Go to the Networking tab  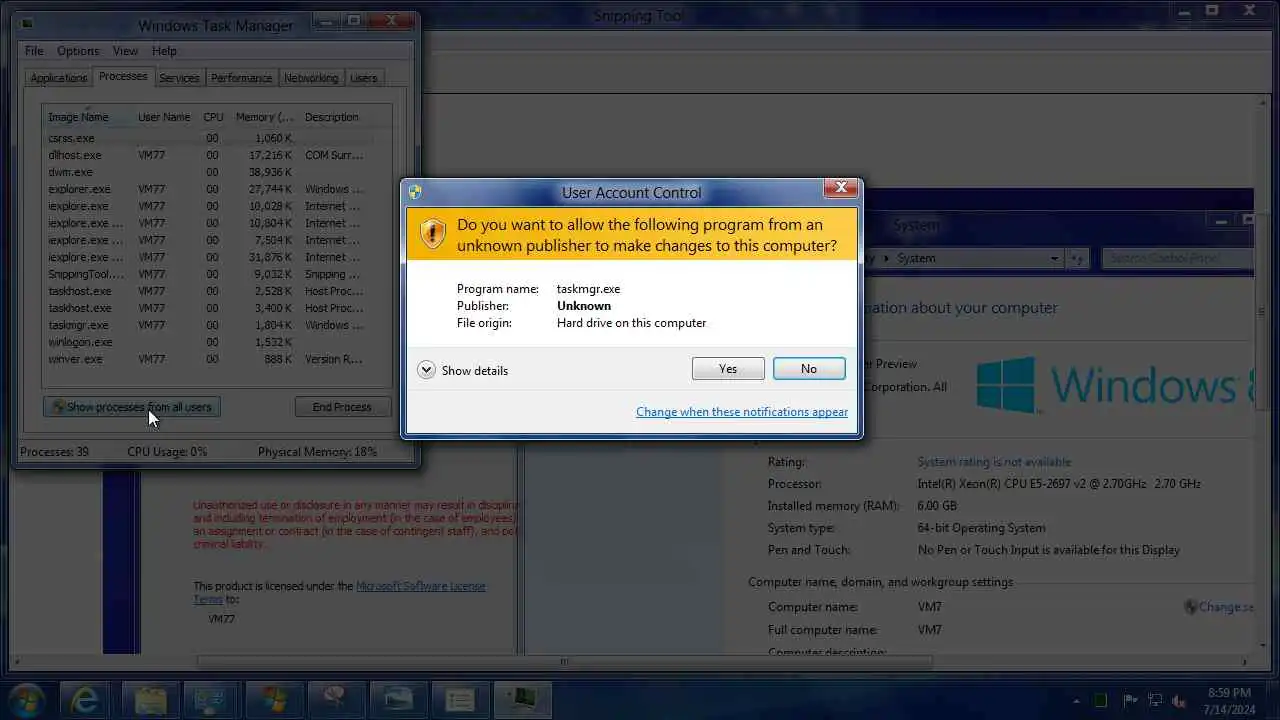[x=311, y=78]
